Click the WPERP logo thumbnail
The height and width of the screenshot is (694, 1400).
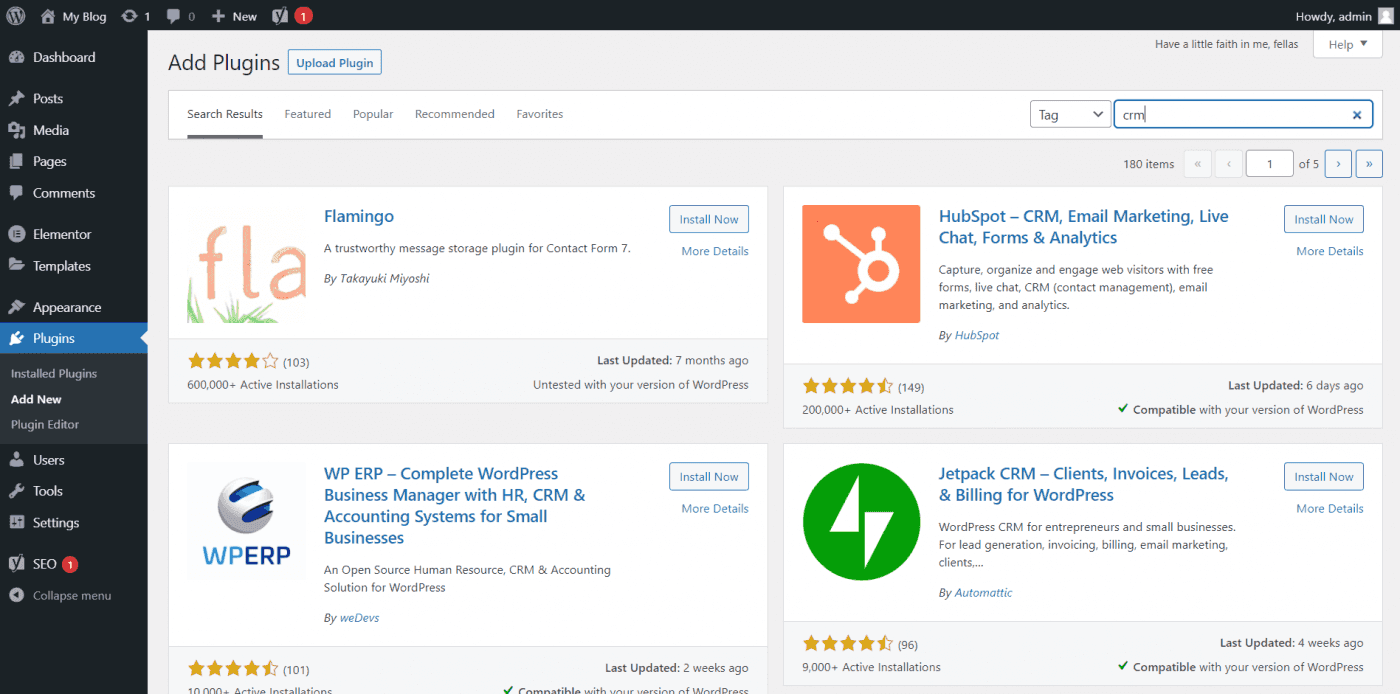(246, 522)
